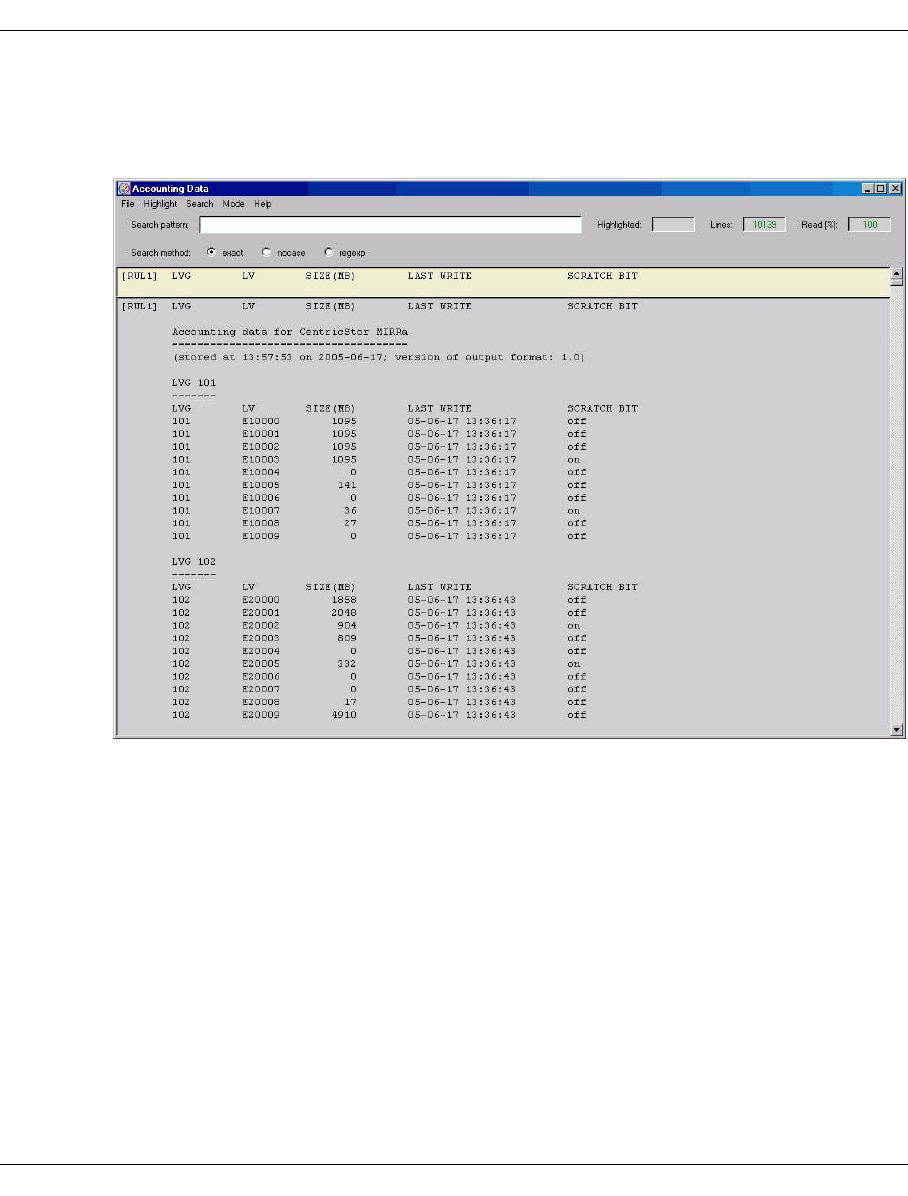Click the Highlighted count field

[x=673, y=224]
